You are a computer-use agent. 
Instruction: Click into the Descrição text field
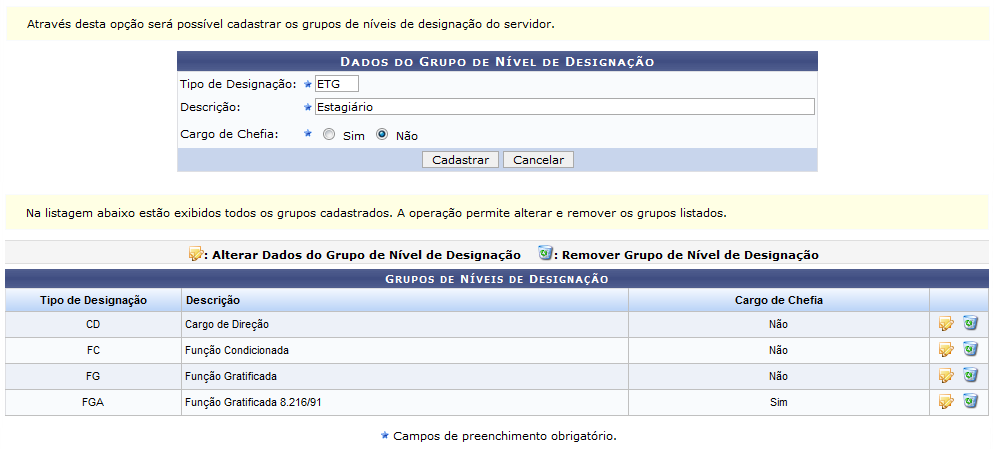(x=564, y=106)
